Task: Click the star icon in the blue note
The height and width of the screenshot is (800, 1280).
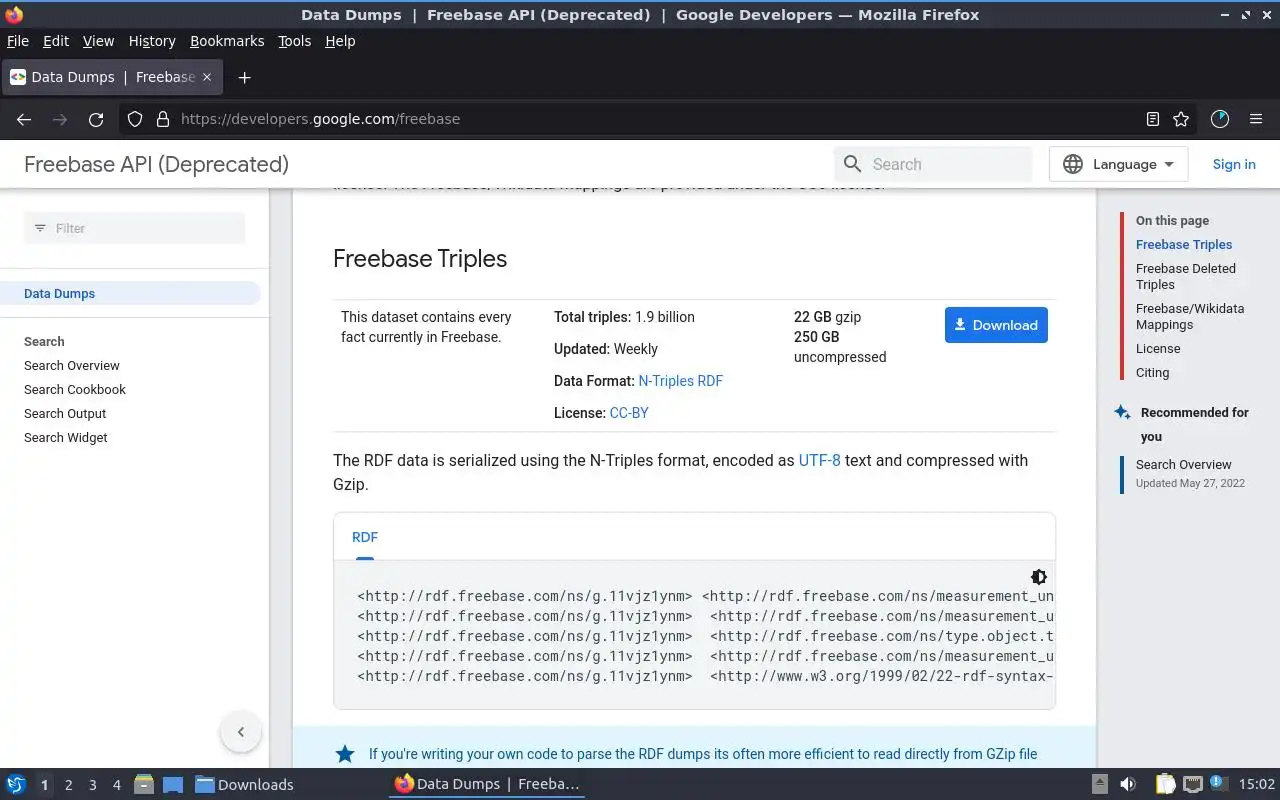Action: [x=345, y=754]
